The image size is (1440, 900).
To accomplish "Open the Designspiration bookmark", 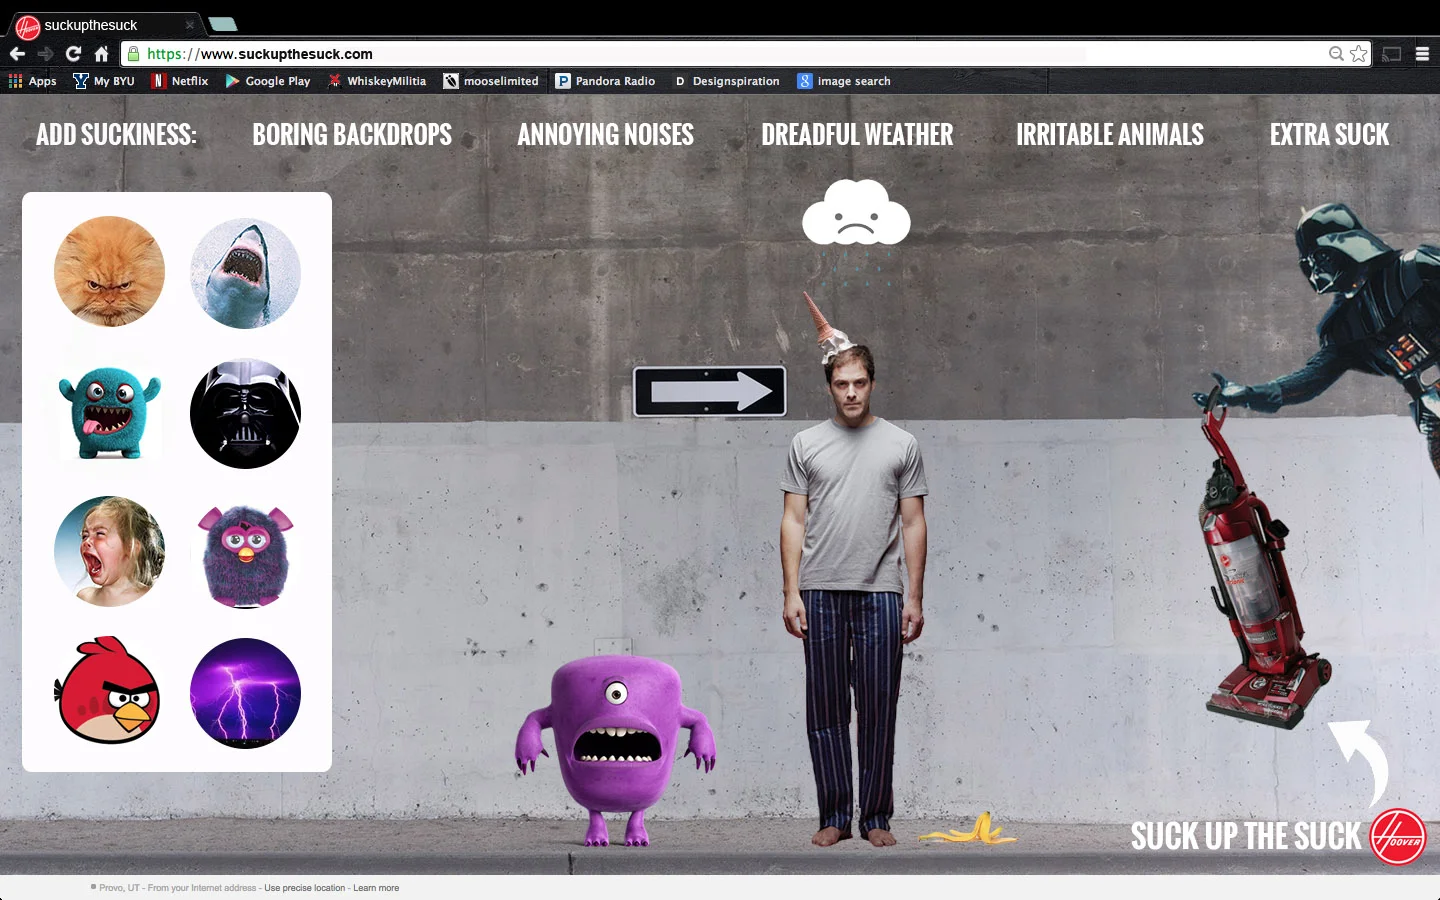I will click(726, 81).
